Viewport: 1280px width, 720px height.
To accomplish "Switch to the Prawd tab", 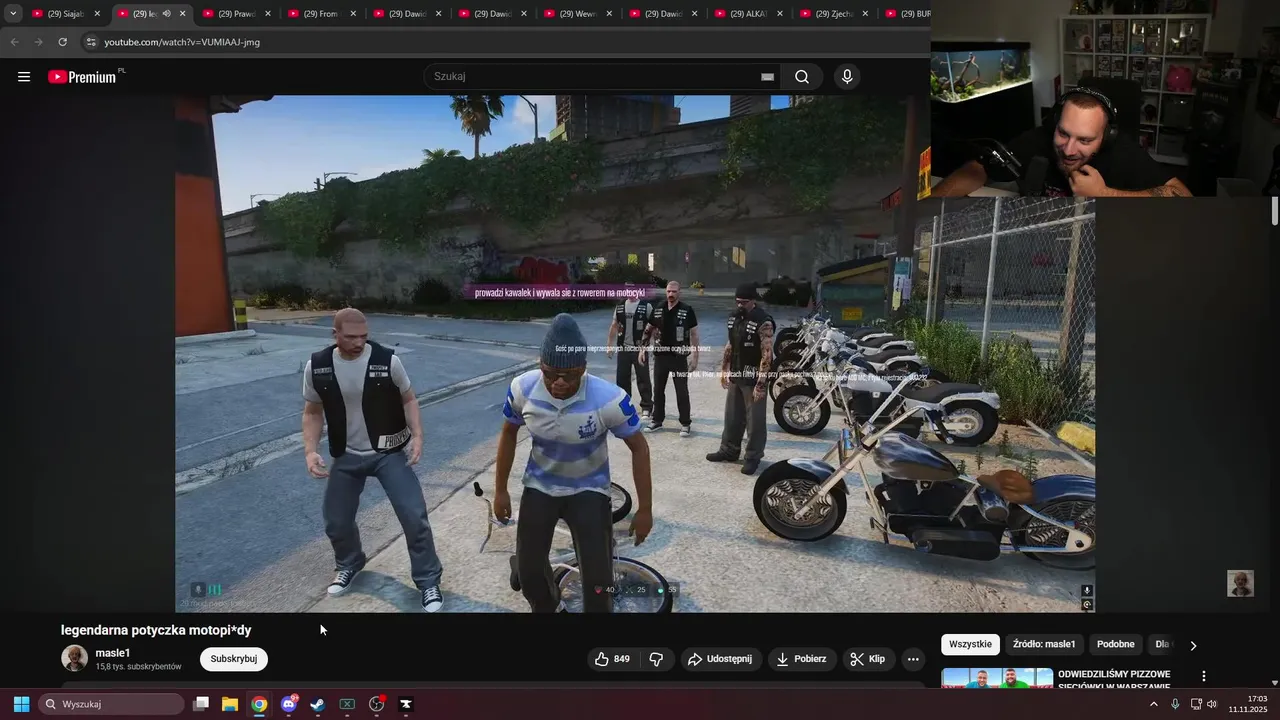I will tap(235, 14).
